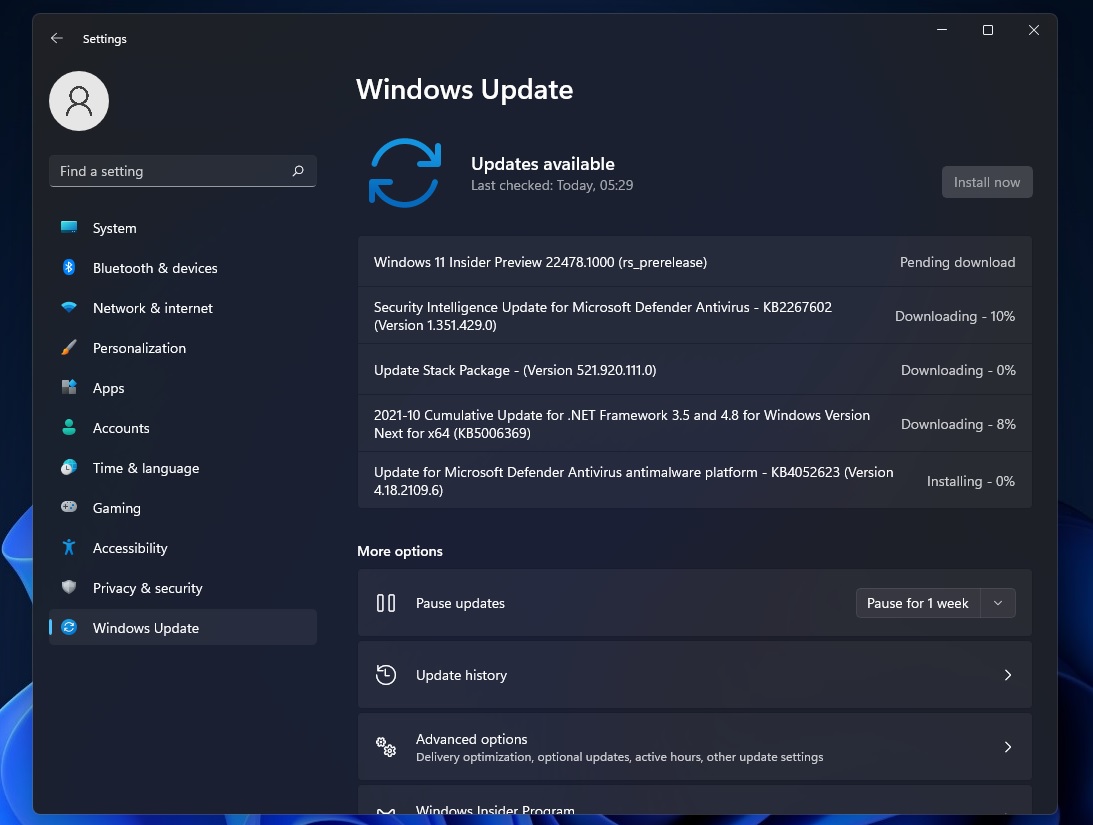Click the Installing - 0% status

click(x=970, y=481)
